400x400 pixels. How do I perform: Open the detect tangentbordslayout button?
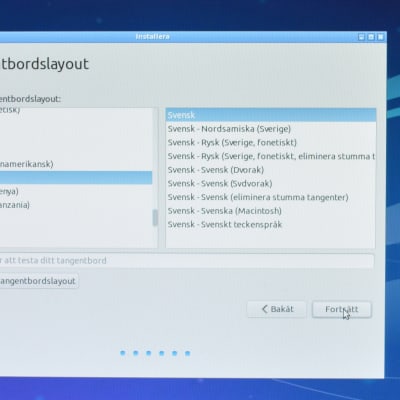coord(39,281)
